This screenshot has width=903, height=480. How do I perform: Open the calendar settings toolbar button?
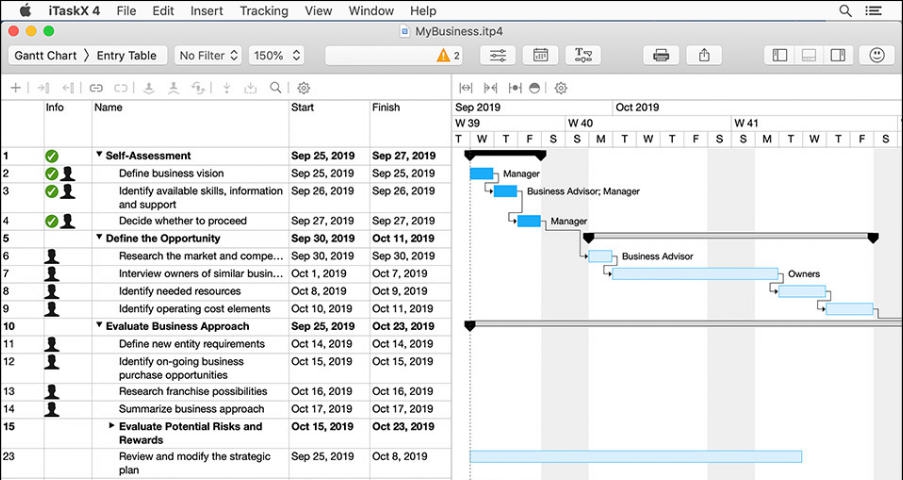click(540, 55)
